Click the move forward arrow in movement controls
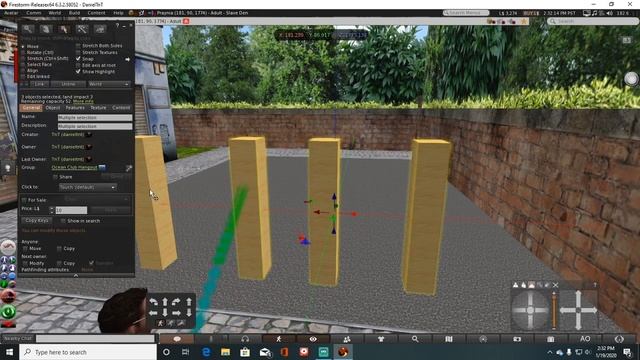The height and width of the screenshot is (360, 640). pyautogui.click(x=165, y=302)
